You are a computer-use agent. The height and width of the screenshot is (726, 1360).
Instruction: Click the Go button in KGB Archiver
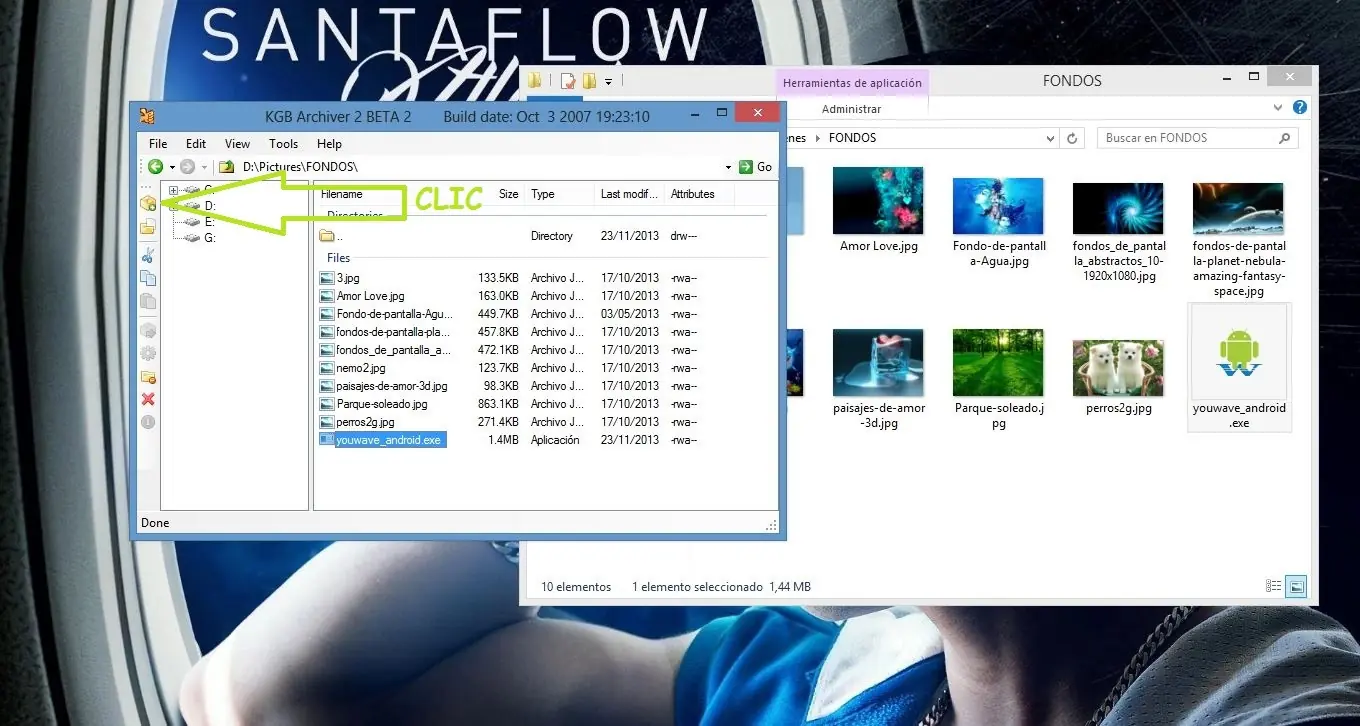[756, 167]
